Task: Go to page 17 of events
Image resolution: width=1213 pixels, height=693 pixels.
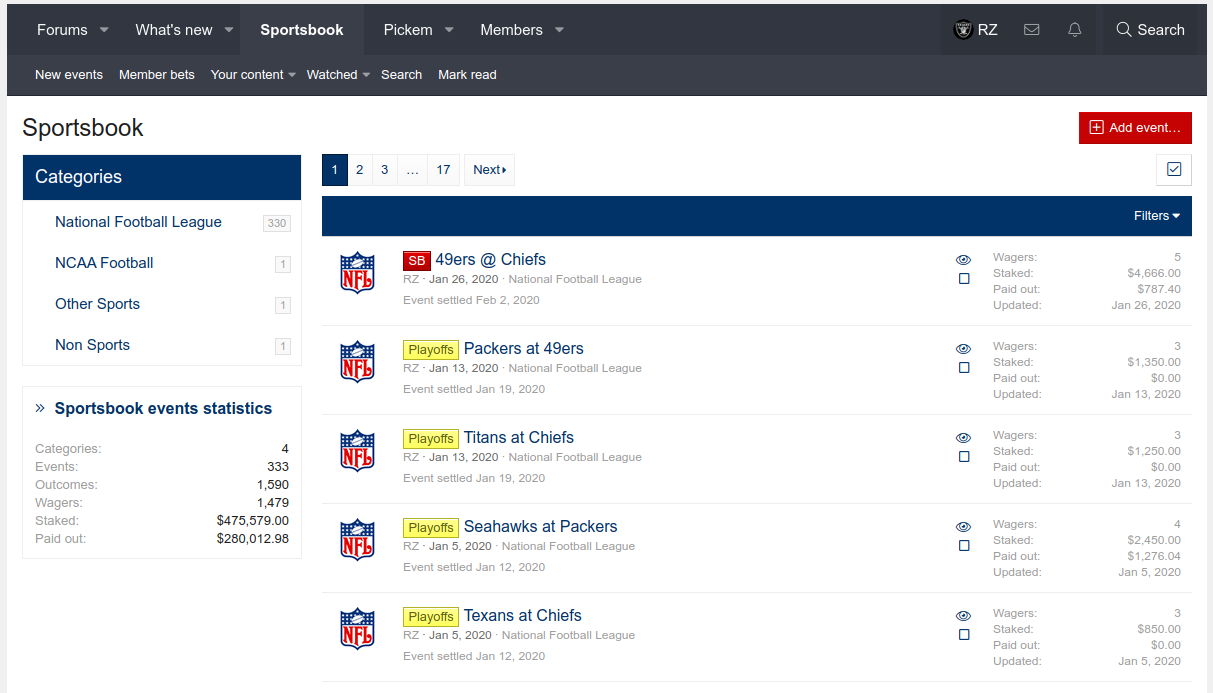Action: [x=443, y=170]
